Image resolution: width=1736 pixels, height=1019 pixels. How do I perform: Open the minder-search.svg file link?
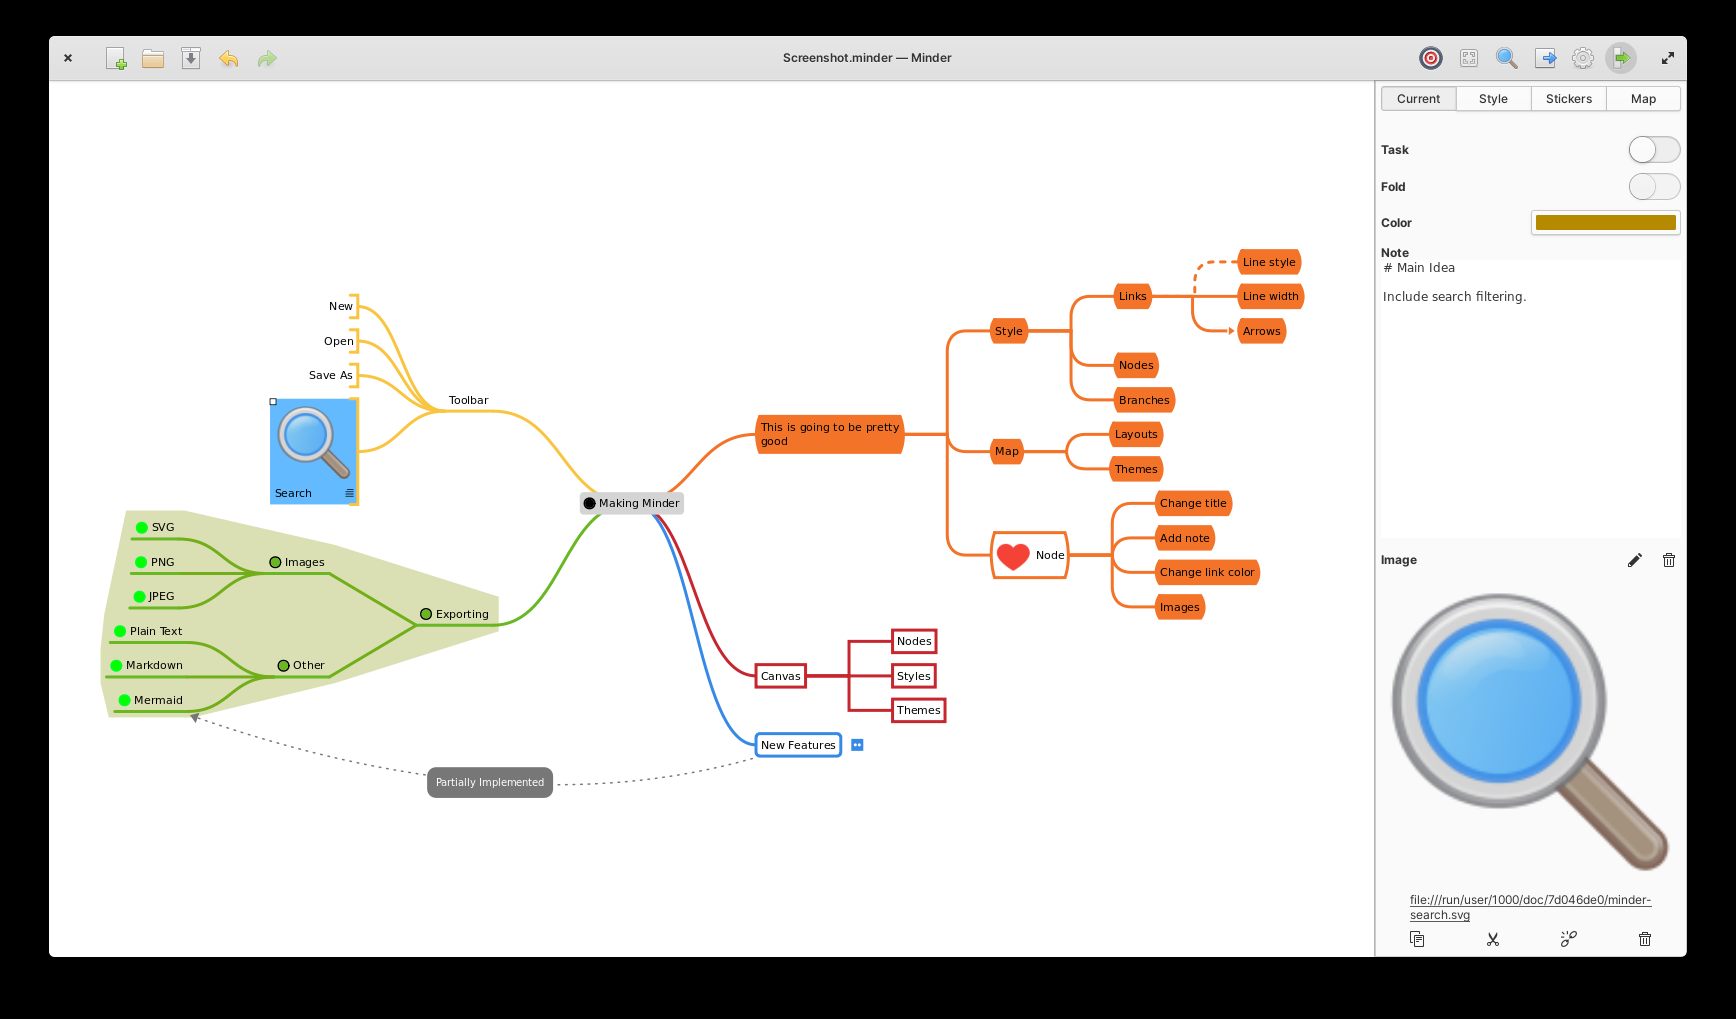click(x=1530, y=907)
